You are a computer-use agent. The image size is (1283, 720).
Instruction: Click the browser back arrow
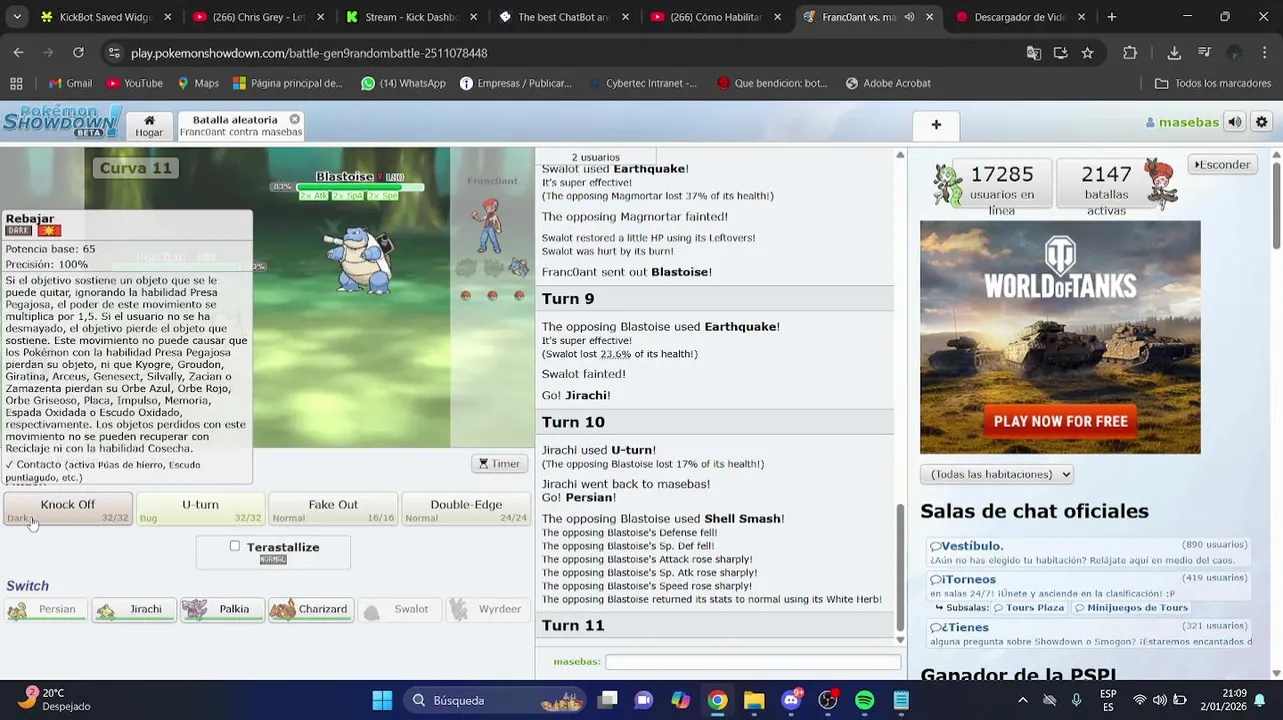coord(18,52)
